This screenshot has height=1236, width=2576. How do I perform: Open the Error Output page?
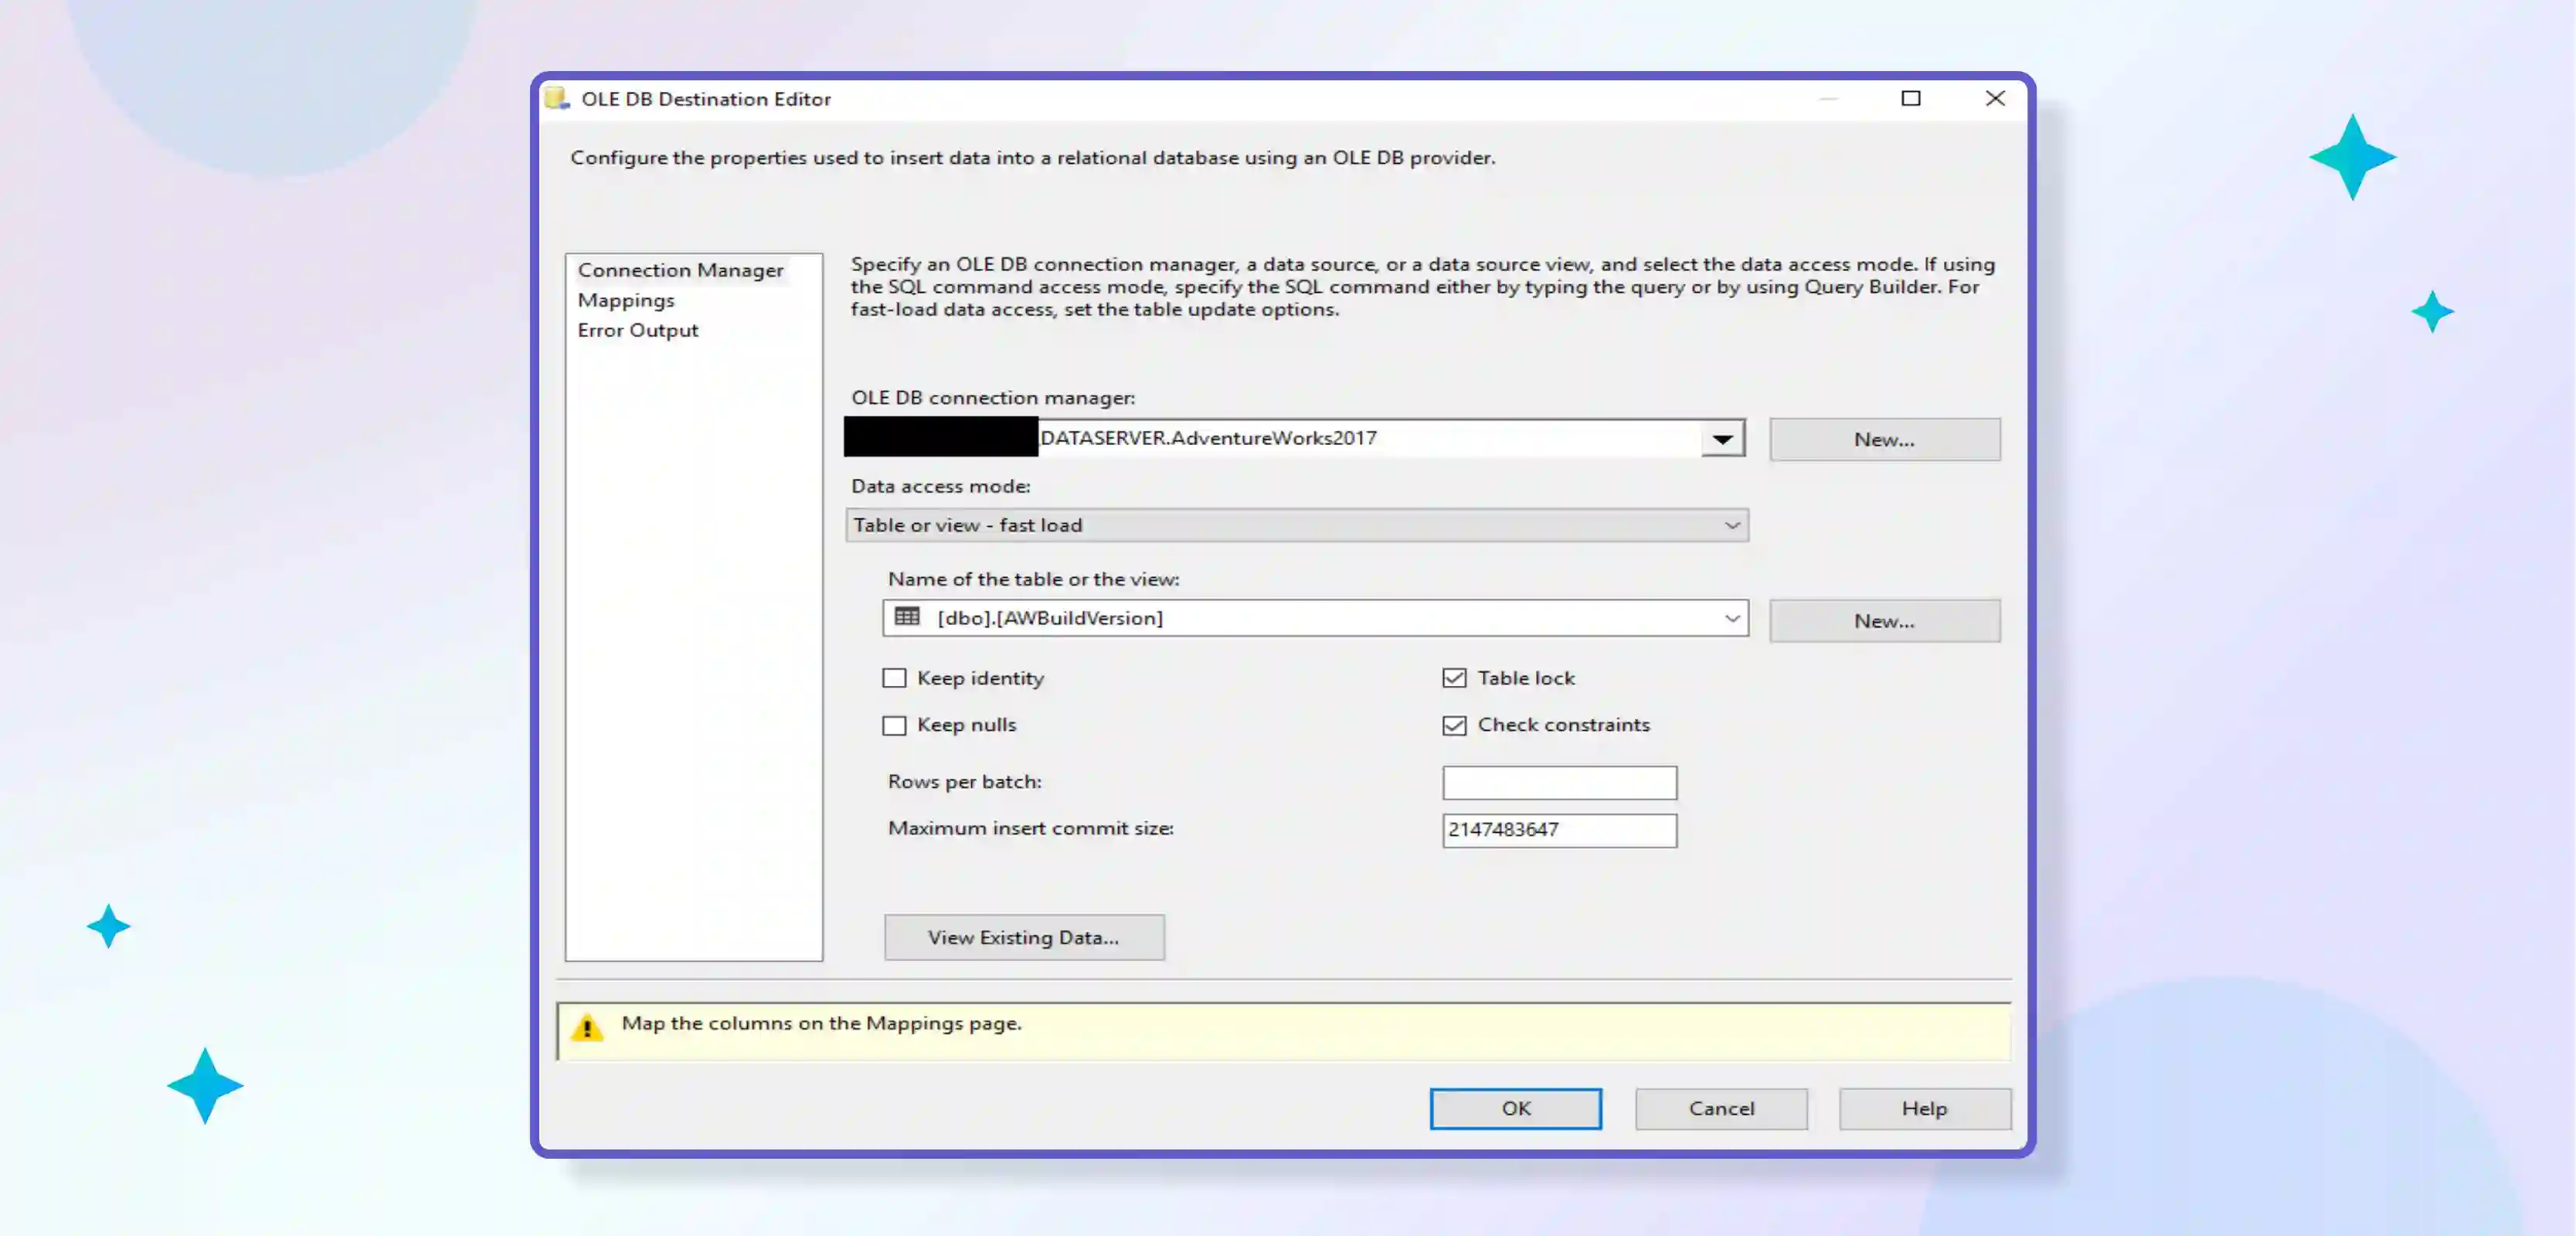click(x=637, y=329)
